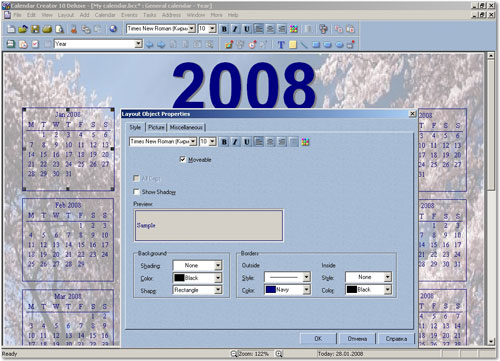The width and height of the screenshot is (500, 361).
Task: Open font name dropdown in main toolbar
Action: 192,29
